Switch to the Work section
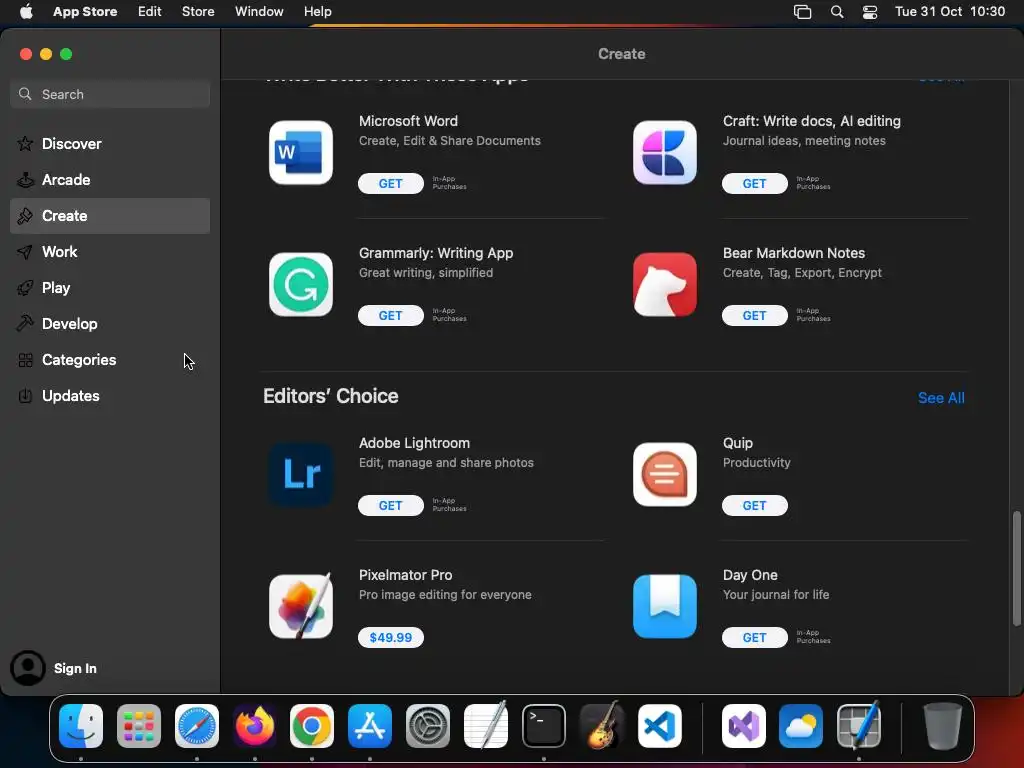The height and width of the screenshot is (768, 1024). coord(110,251)
